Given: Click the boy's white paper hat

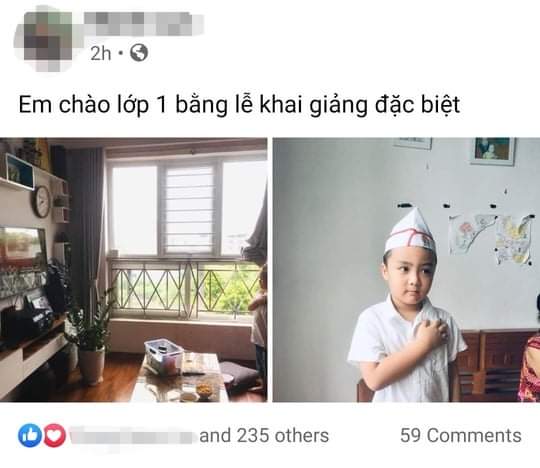Looking at the screenshot, I should 410,230.
